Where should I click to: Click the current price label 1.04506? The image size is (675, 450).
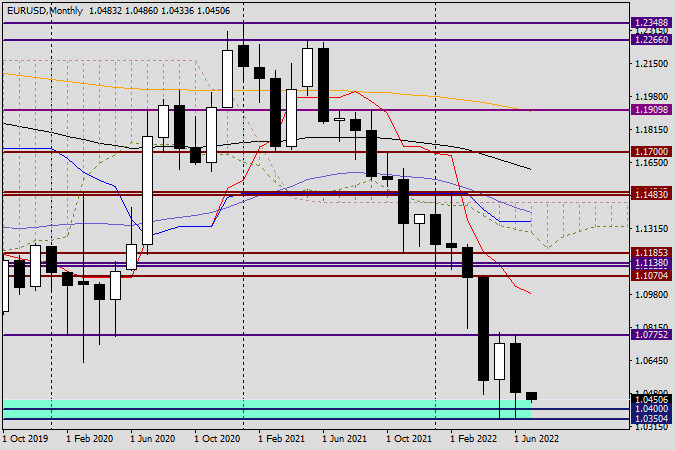coord(652,400)
